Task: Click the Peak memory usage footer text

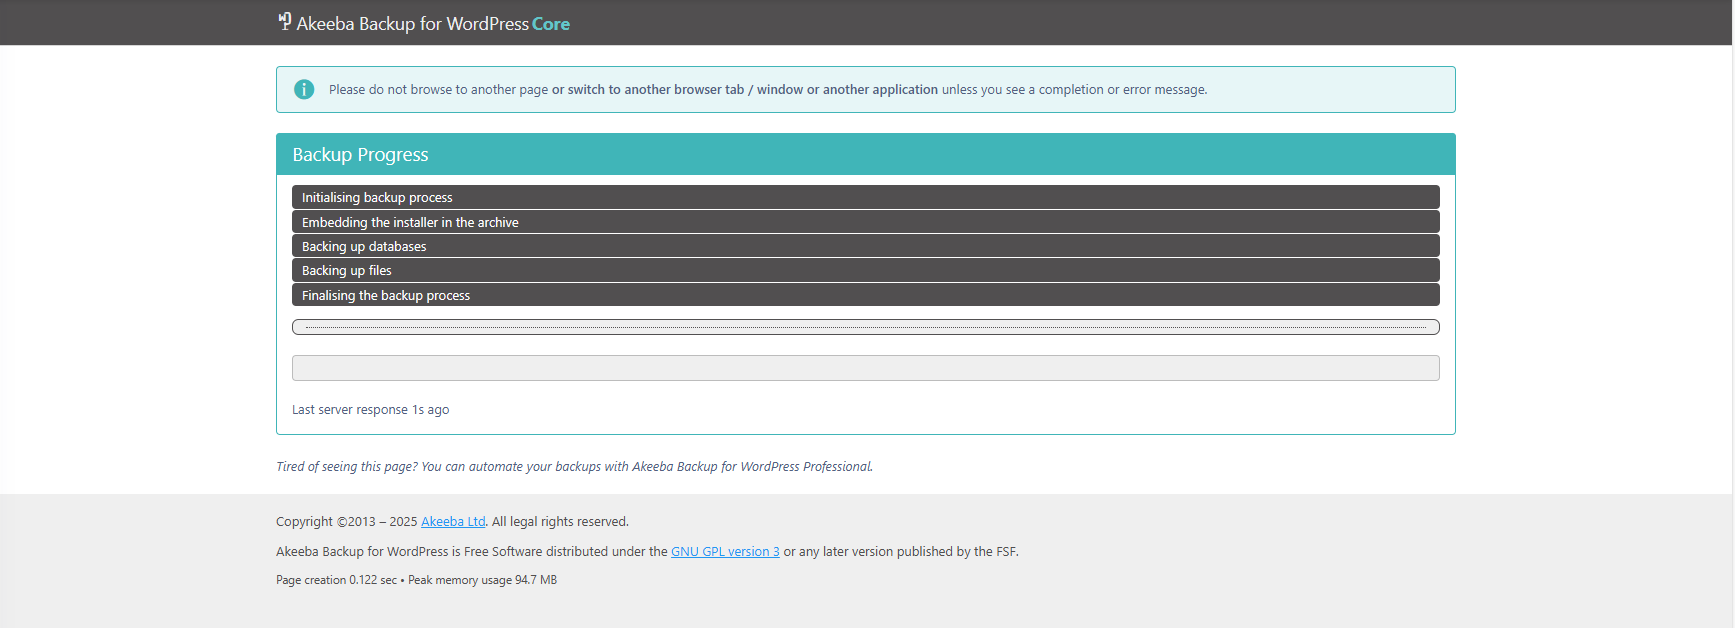Action: pos(482,580)
